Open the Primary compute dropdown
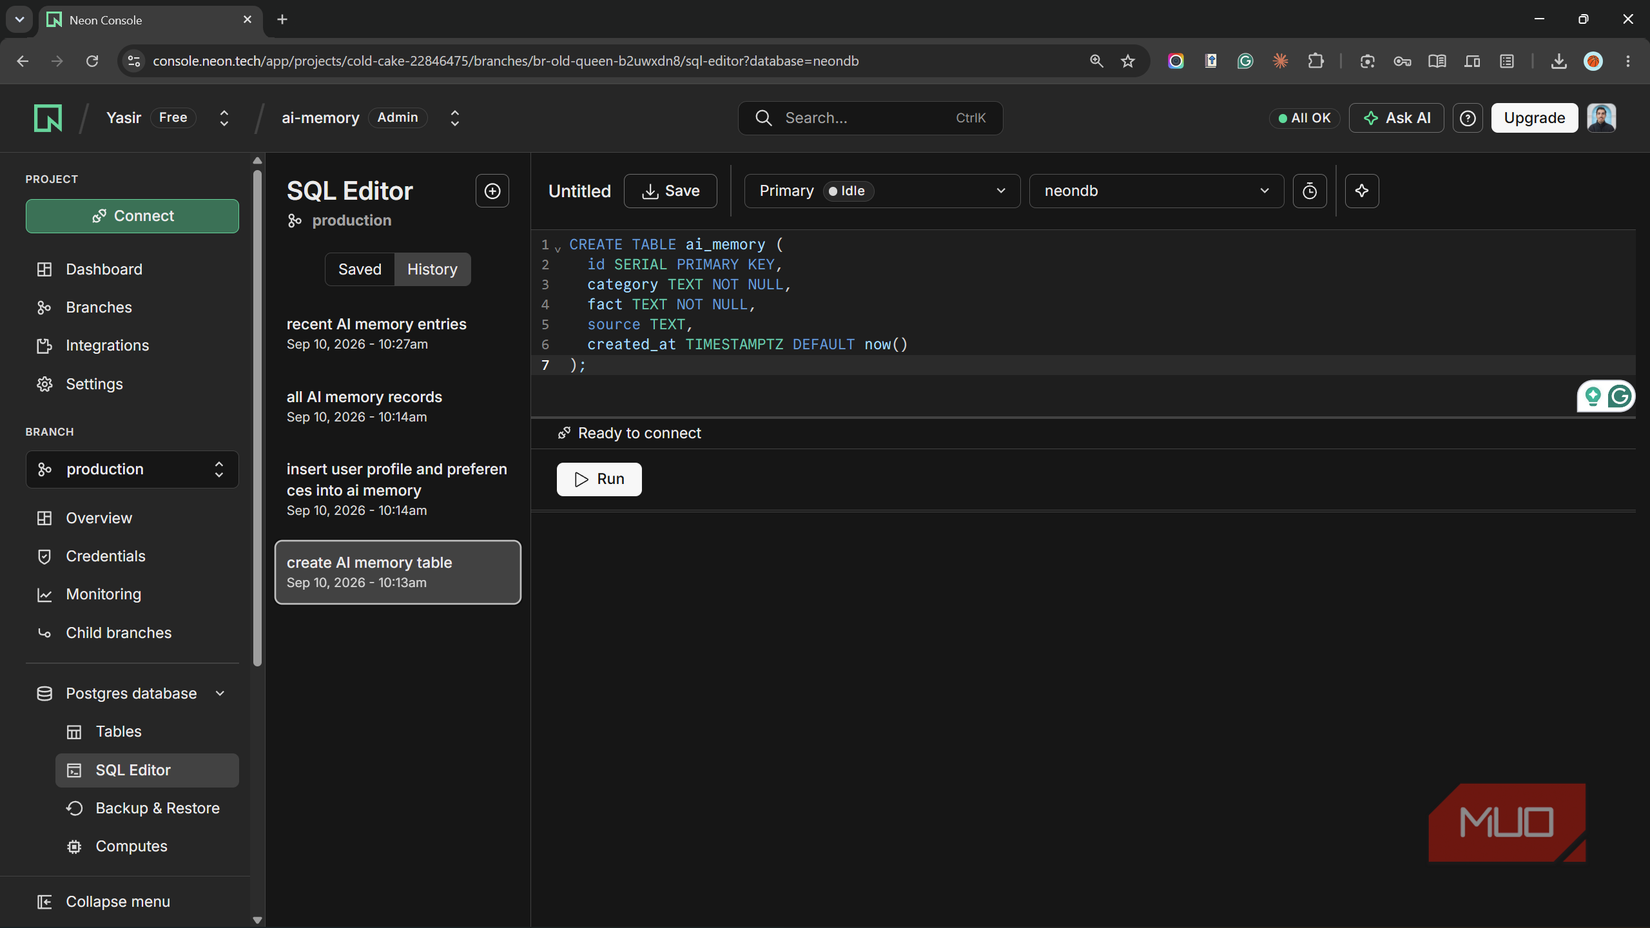This screenshot has width=1650, height=928. [x=881, y=191]
